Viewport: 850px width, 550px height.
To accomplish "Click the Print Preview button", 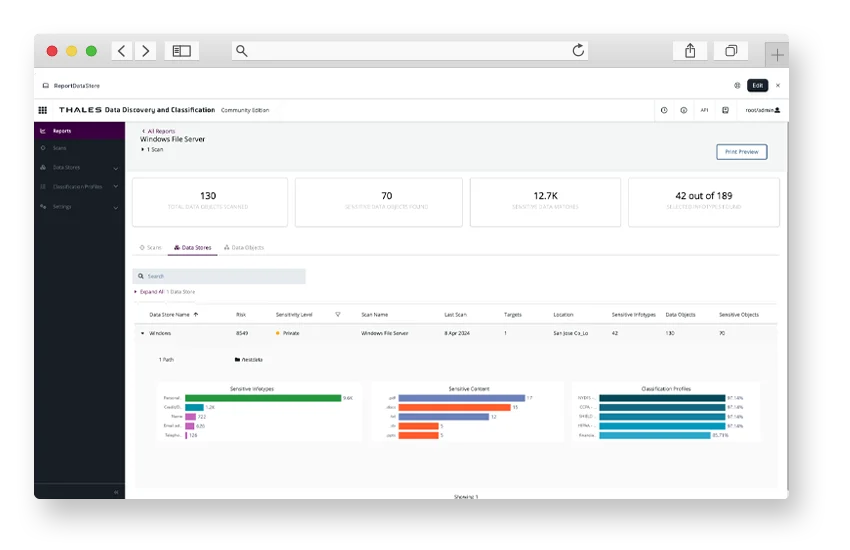I will [x=741, y=152].
